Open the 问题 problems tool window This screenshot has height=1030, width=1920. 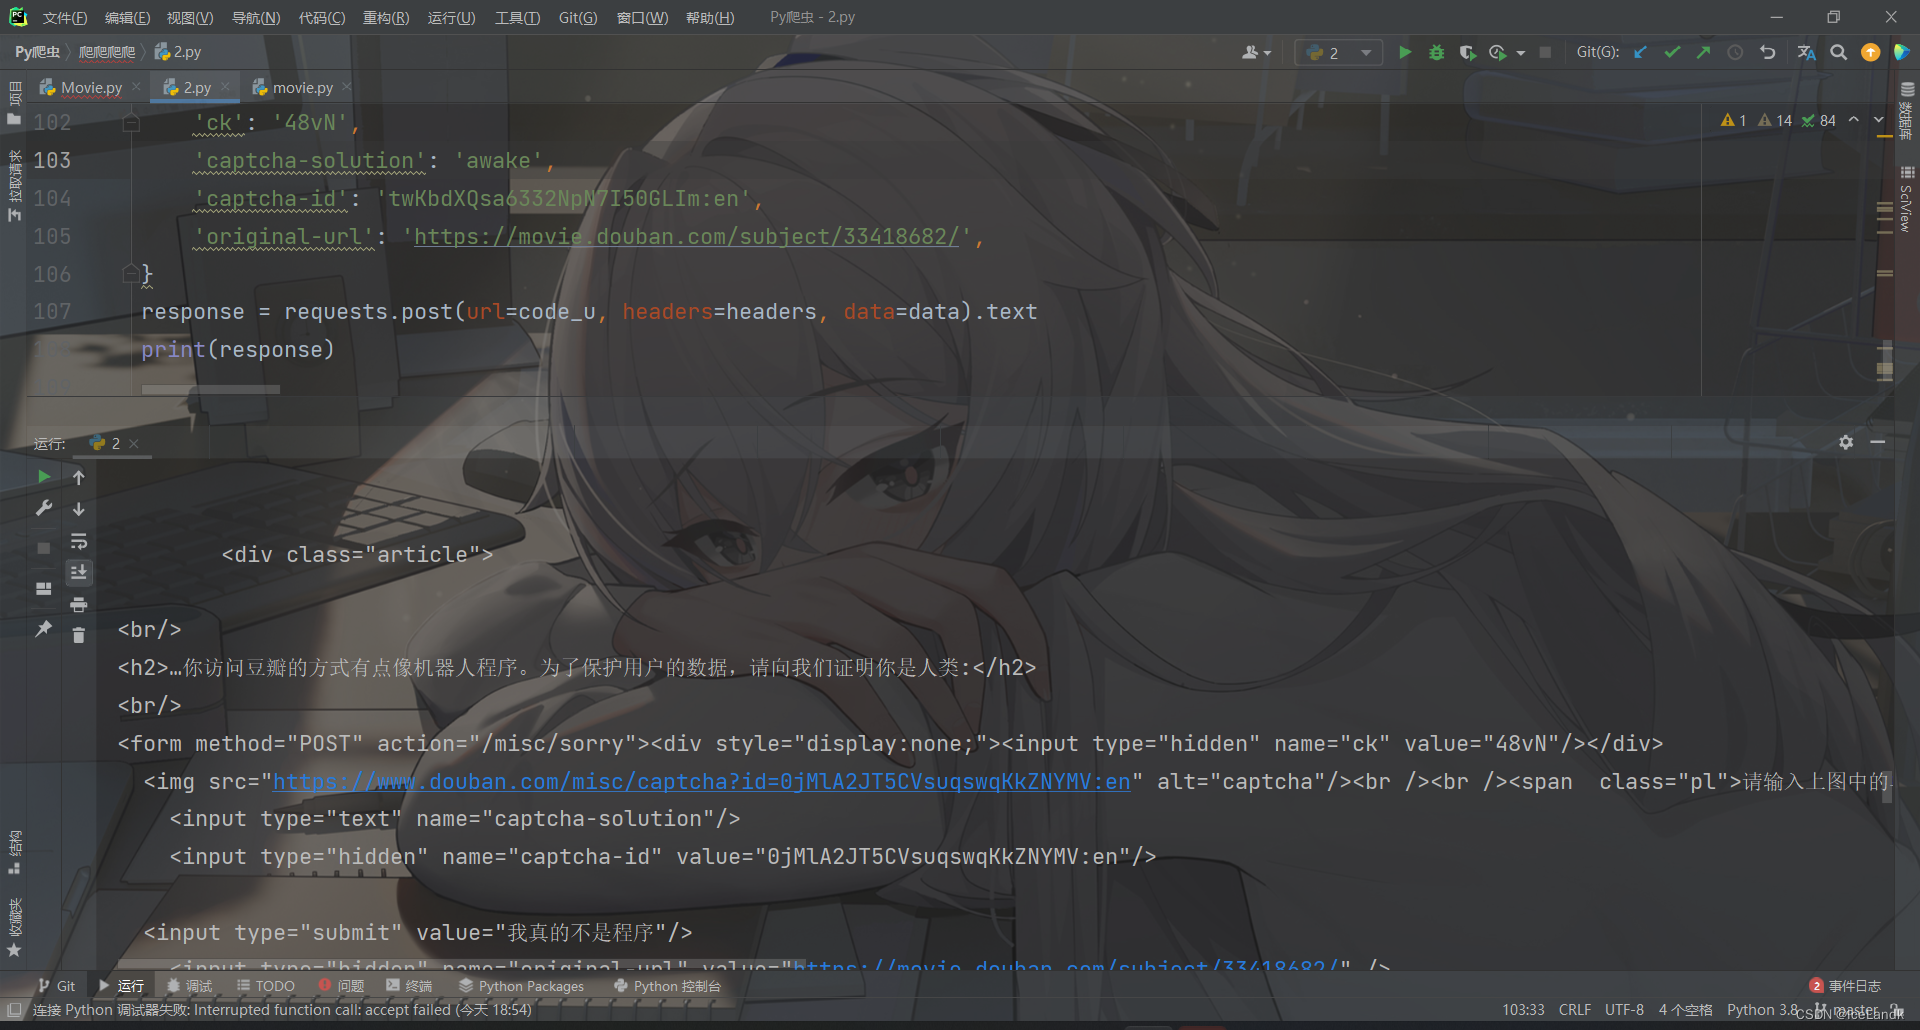click(342, 986)
